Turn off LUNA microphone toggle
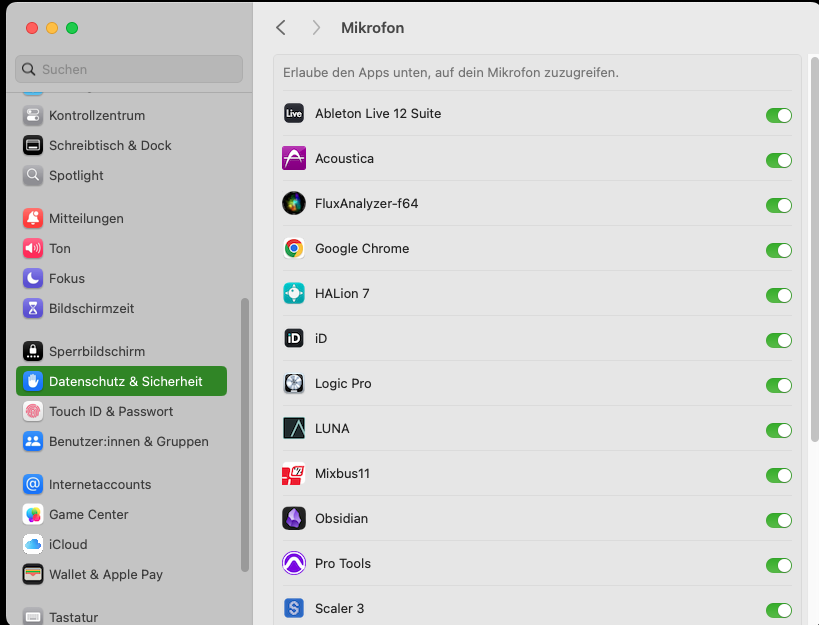The height and width of the screenshot is (625, 819). point(779,430)
